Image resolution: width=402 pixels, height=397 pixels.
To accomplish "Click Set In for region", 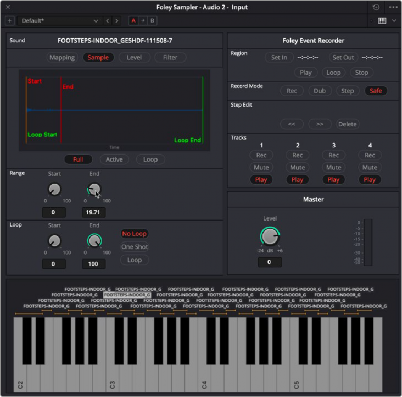I will tap(279, 57).
